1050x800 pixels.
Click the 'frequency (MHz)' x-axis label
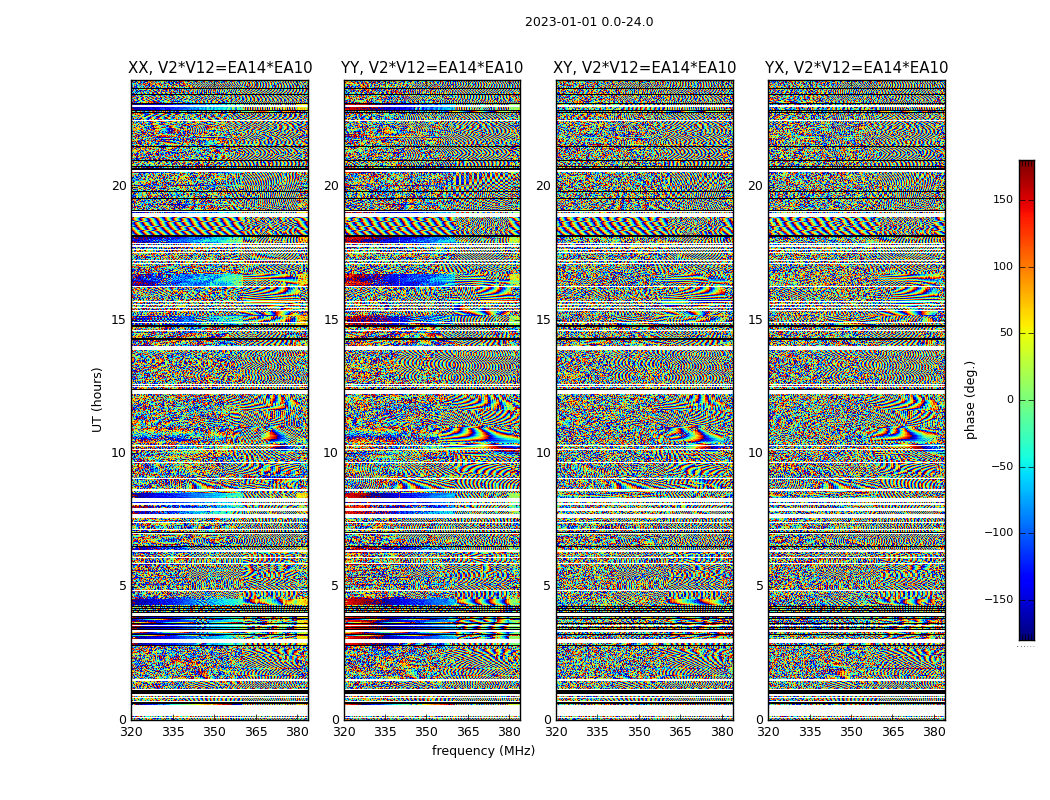[483, 751]
